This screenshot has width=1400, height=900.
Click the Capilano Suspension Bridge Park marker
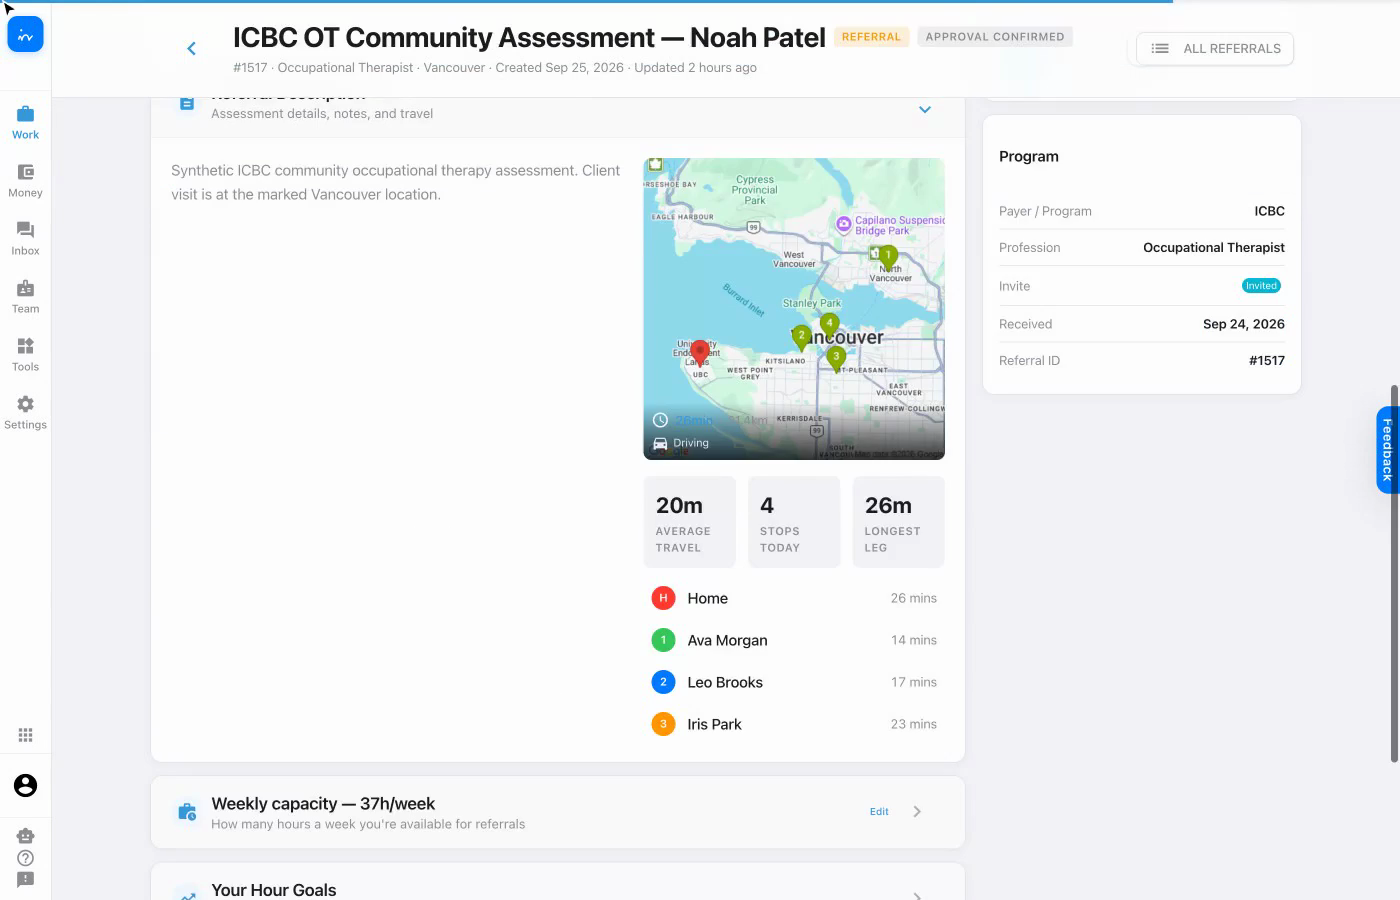click(x=844, y=224)
